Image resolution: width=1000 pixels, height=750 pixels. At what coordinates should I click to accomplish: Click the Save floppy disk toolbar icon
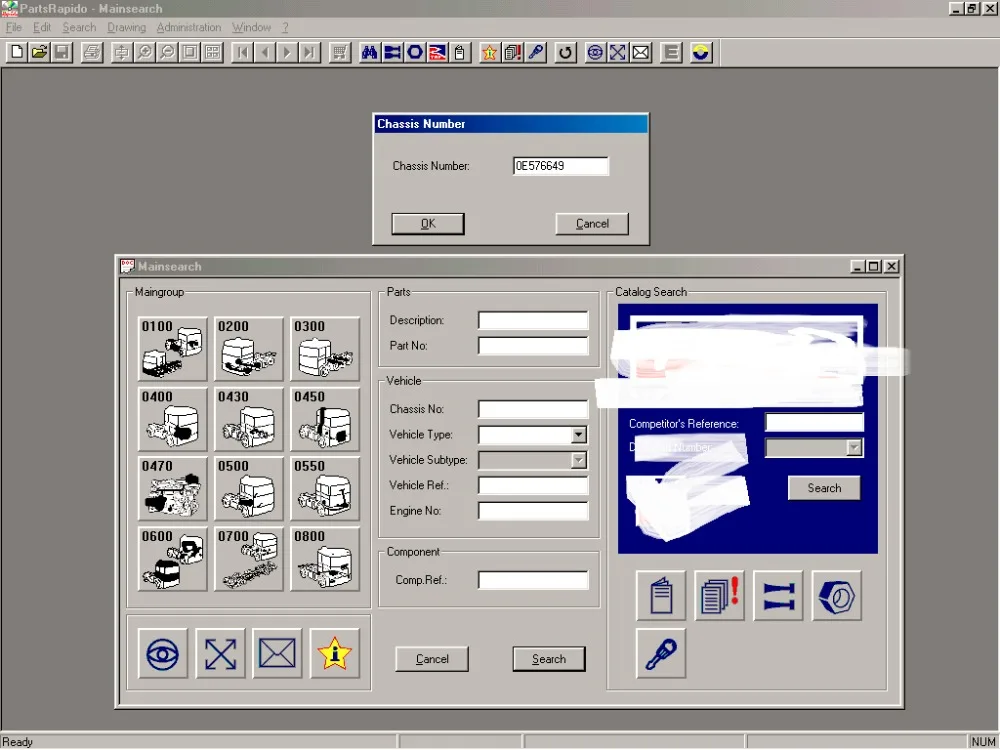pos(62,52)
